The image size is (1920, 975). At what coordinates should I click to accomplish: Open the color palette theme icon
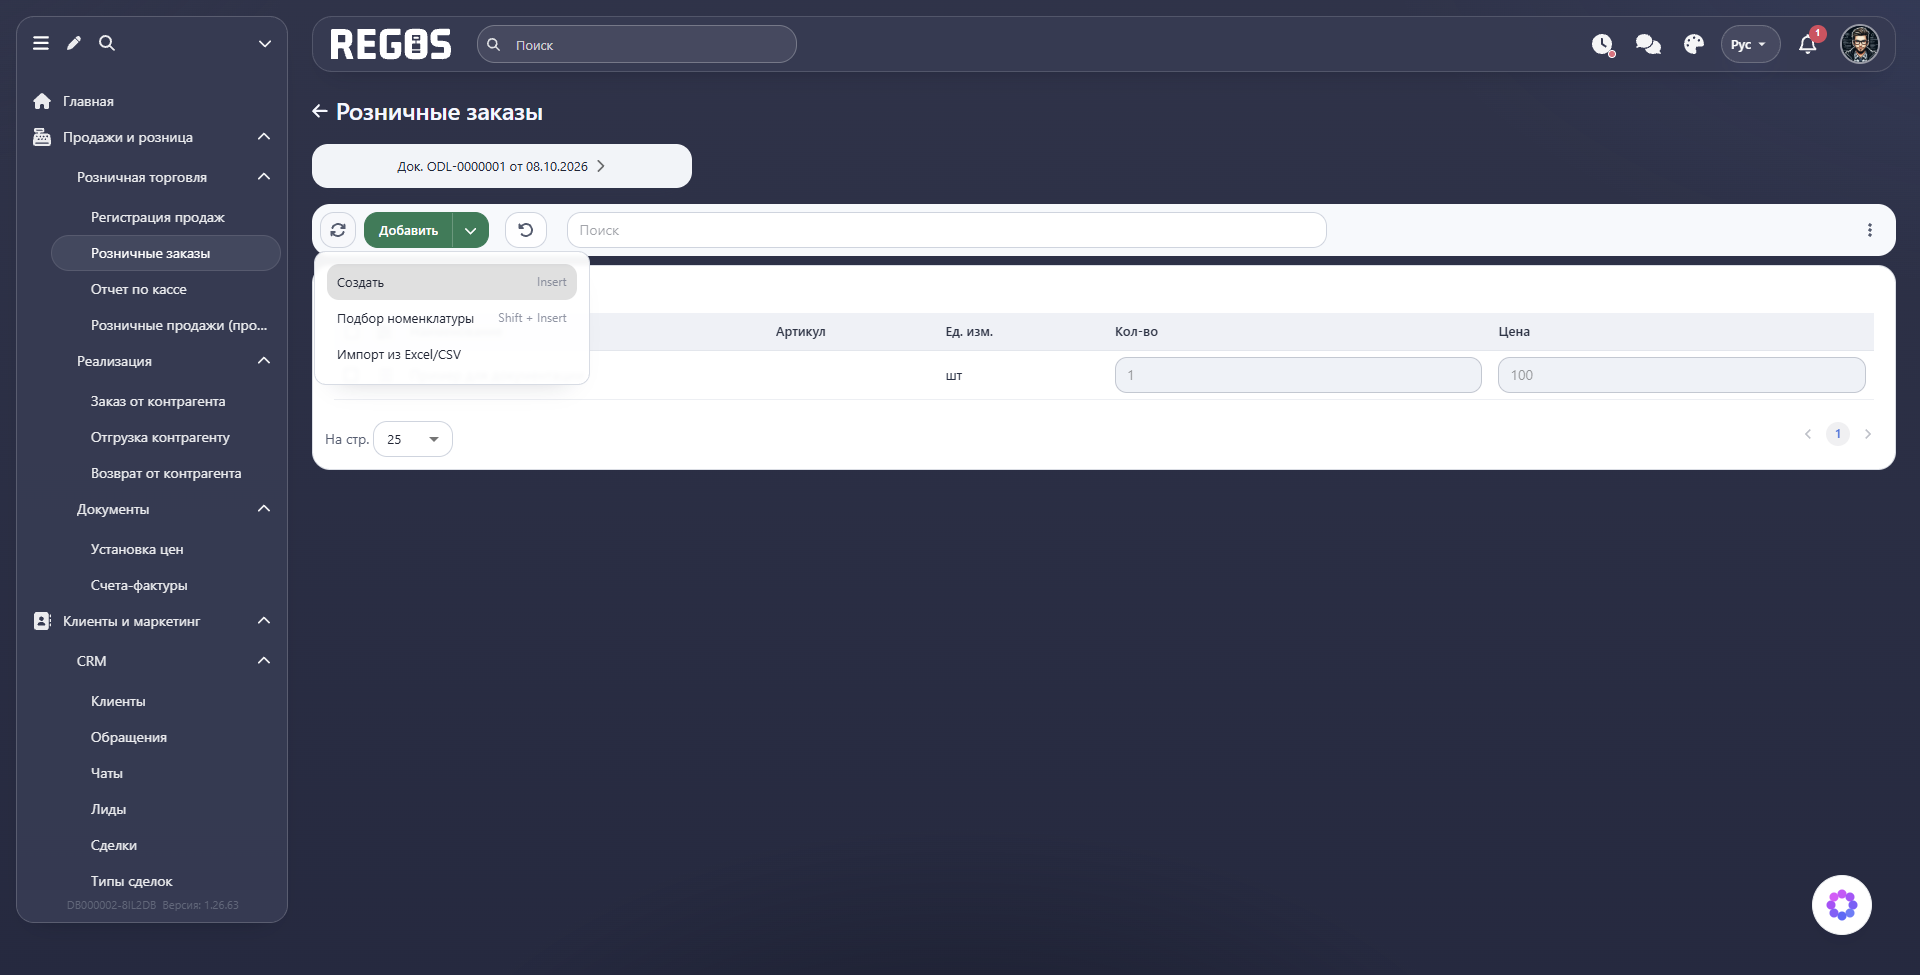click(x=1694, y=45)
